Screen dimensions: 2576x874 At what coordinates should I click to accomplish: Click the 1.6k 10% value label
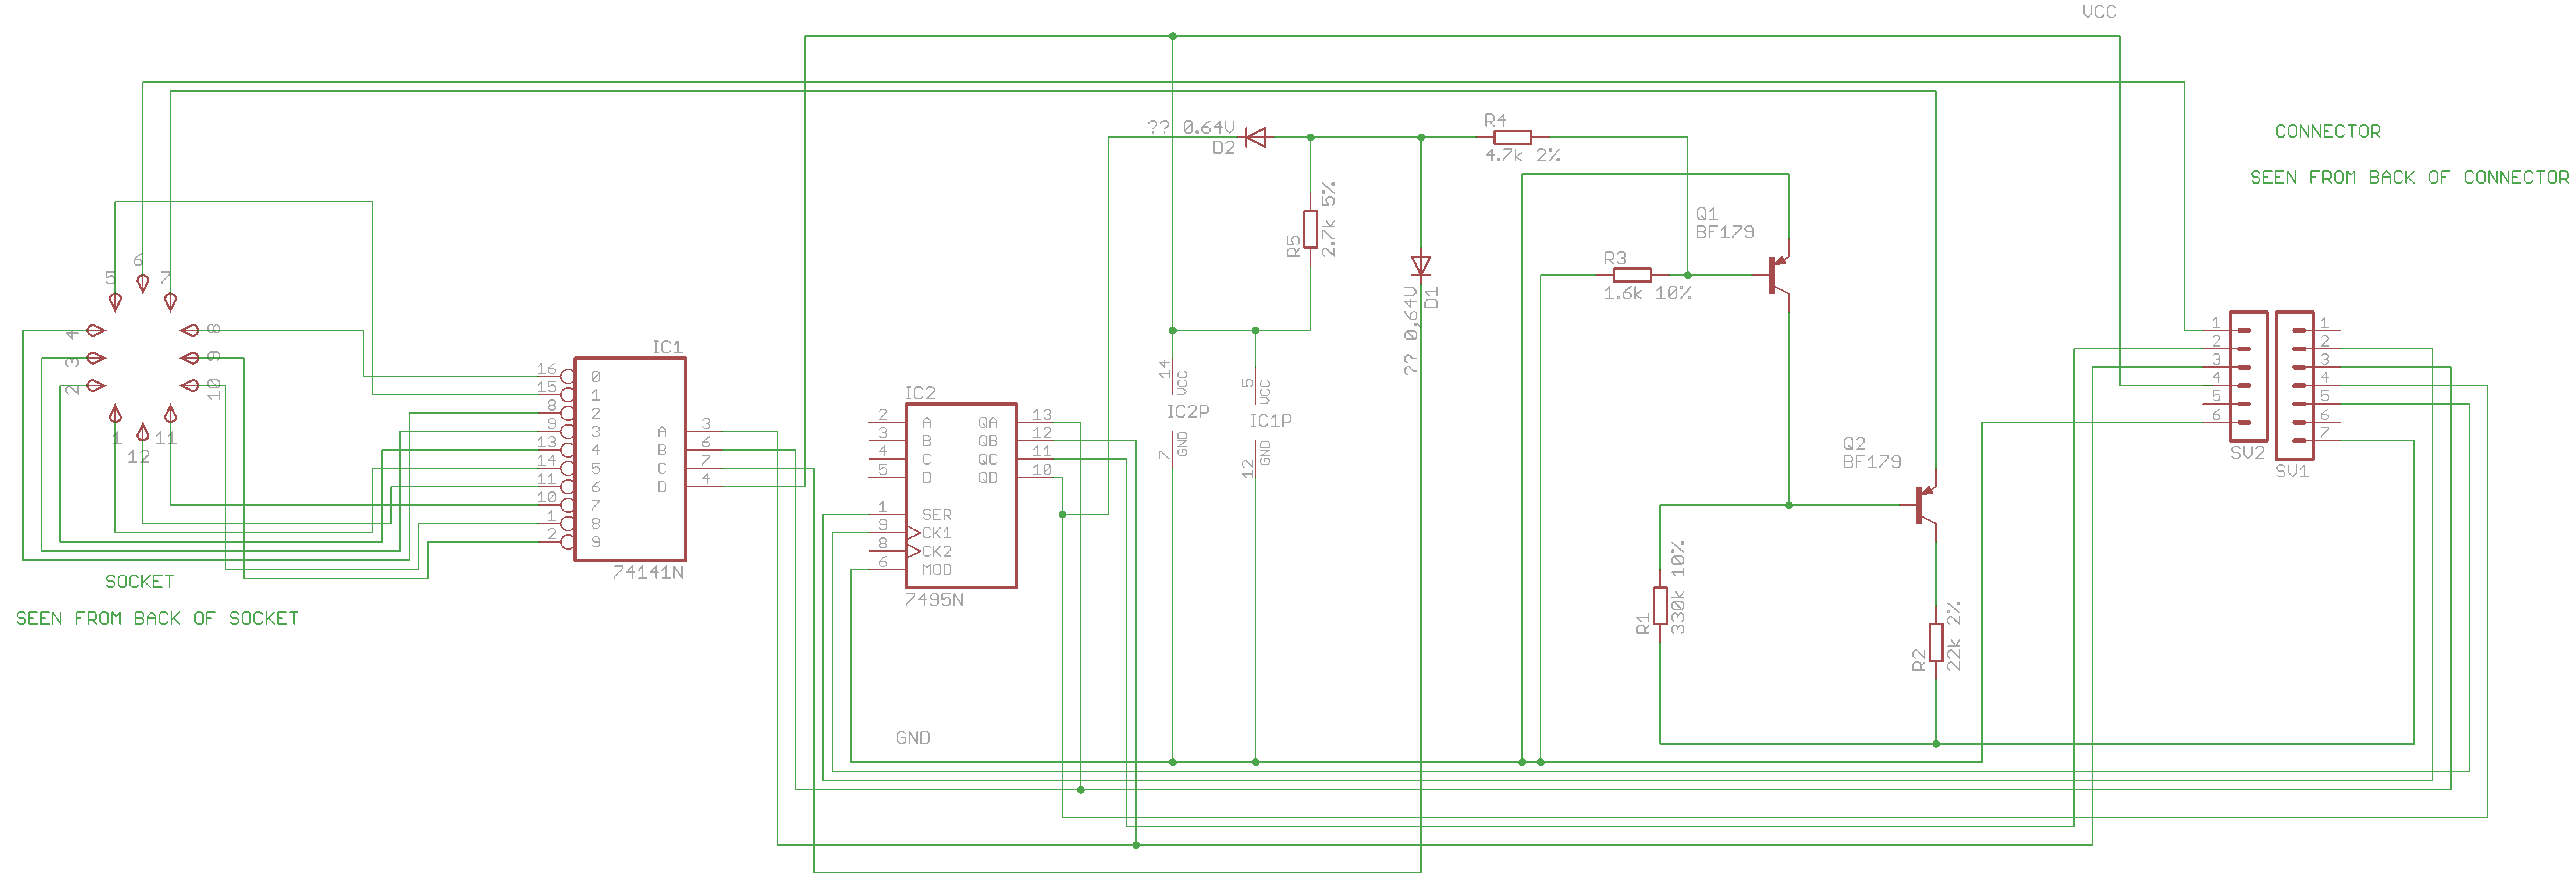[1648, 293]
